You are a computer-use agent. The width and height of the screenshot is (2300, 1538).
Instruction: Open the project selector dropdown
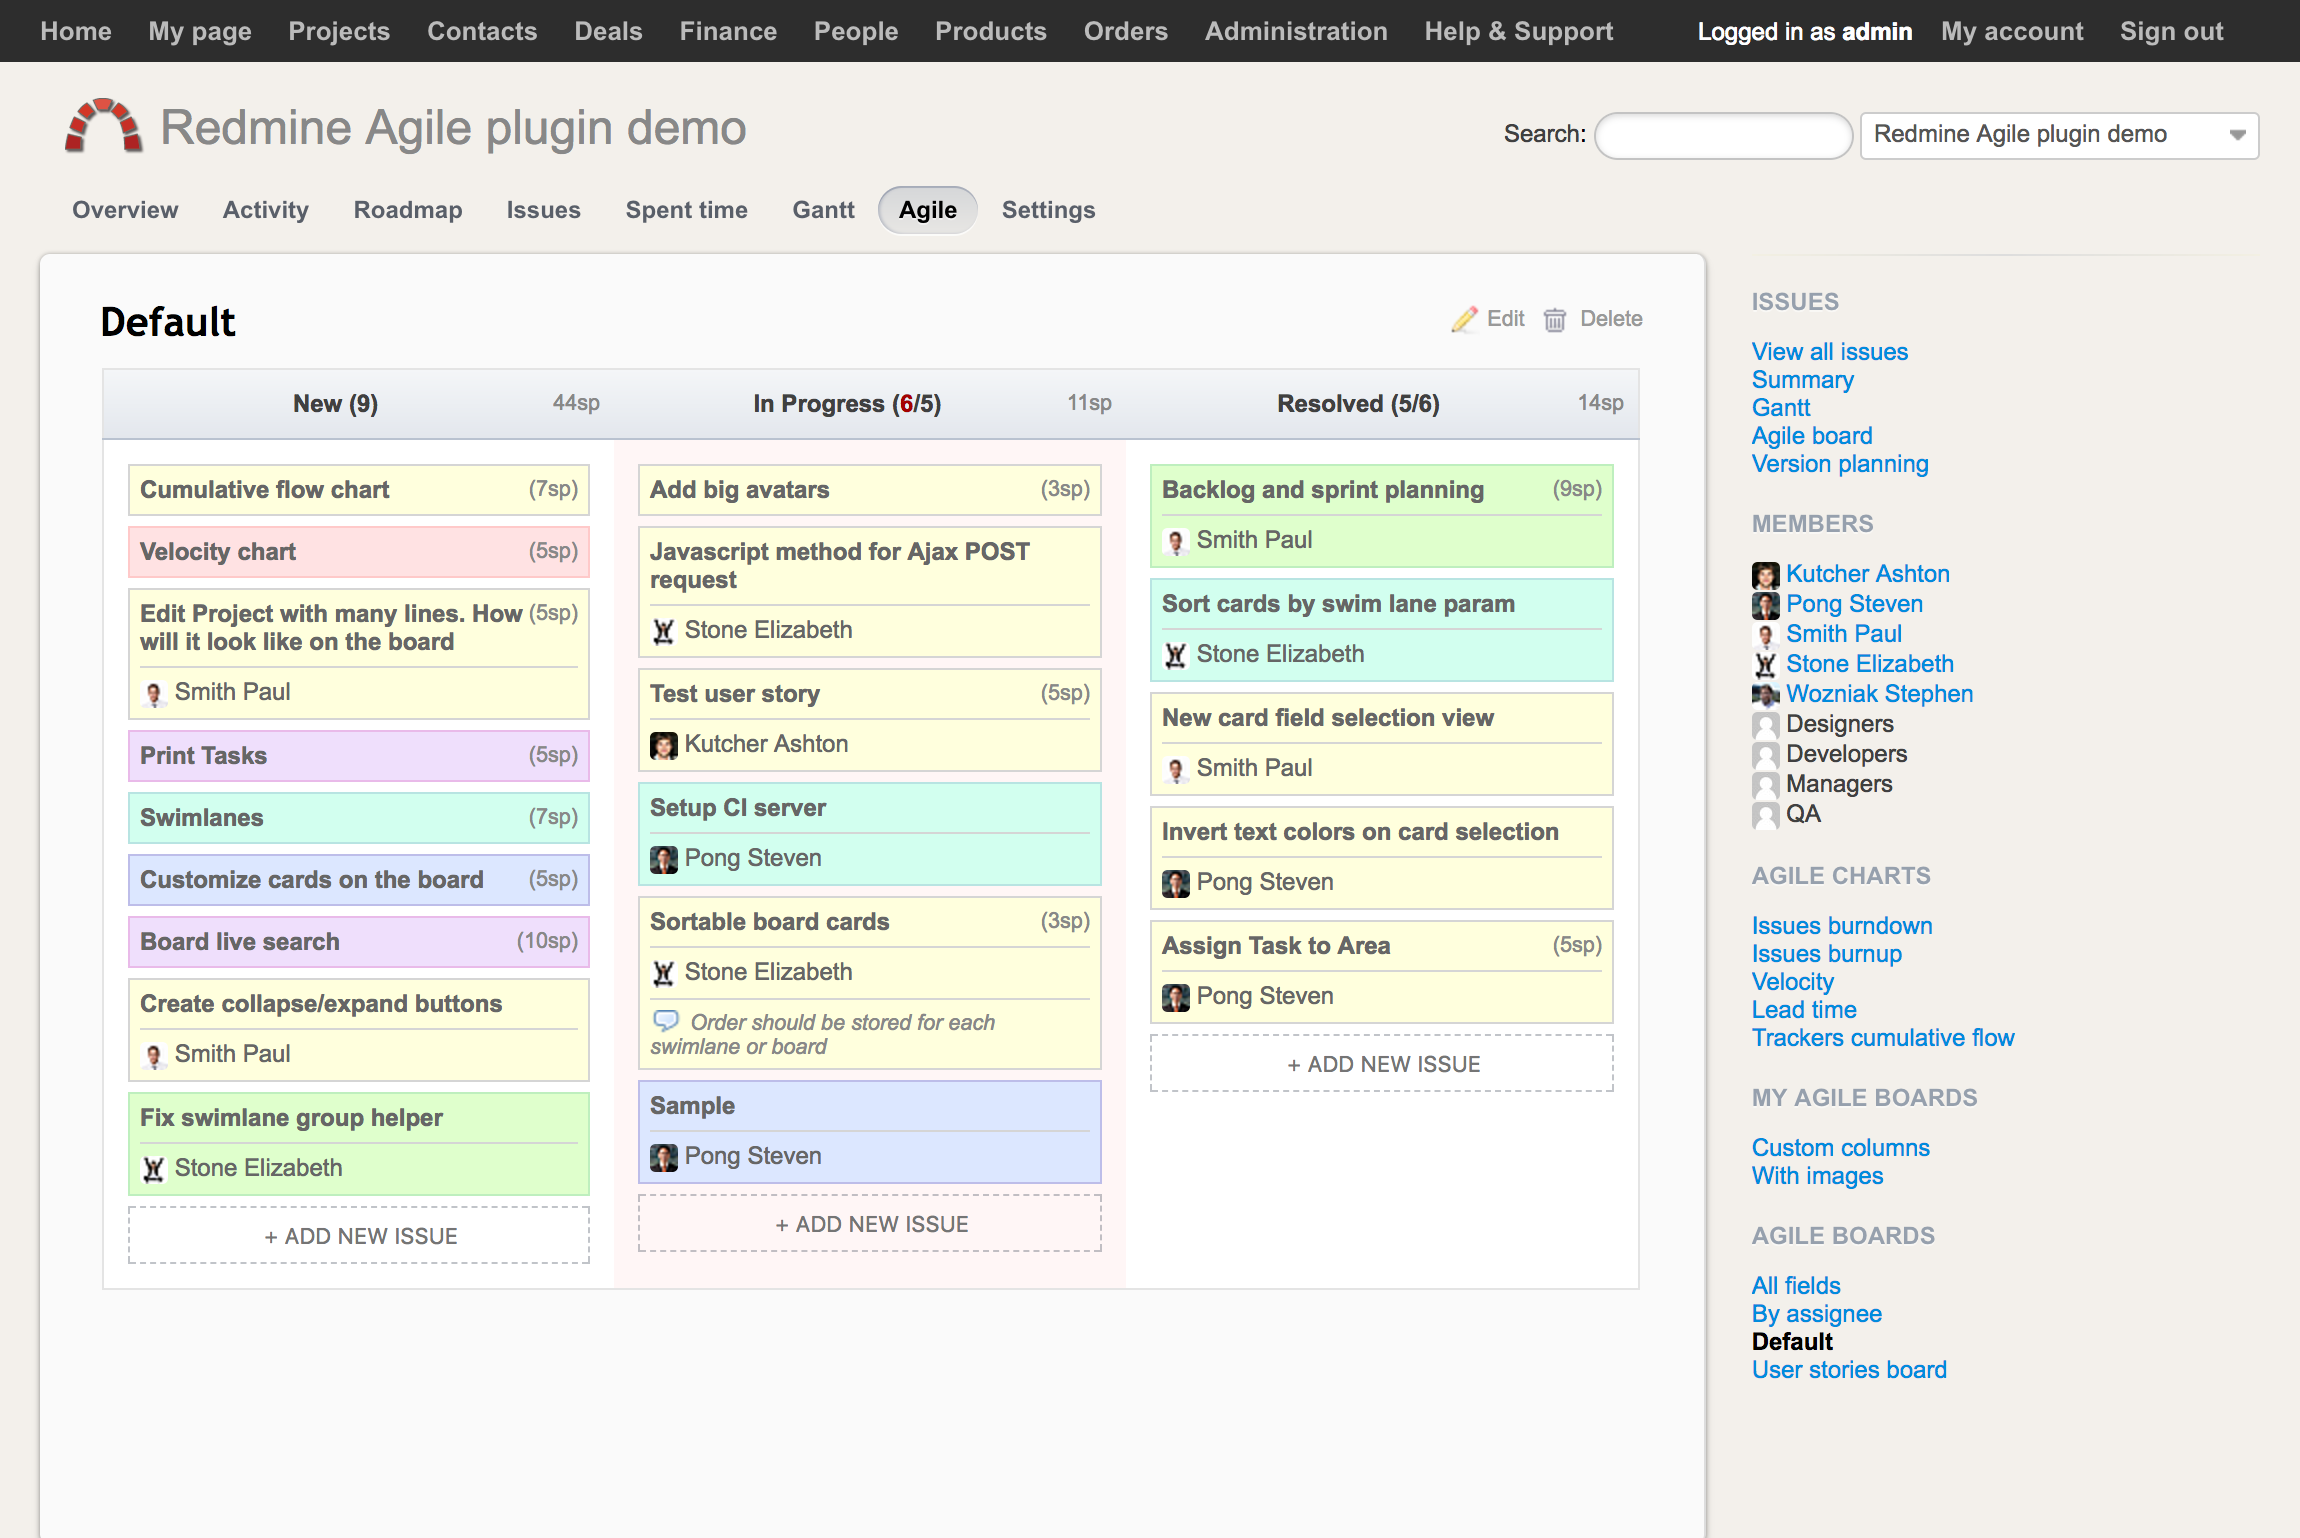2058,135
